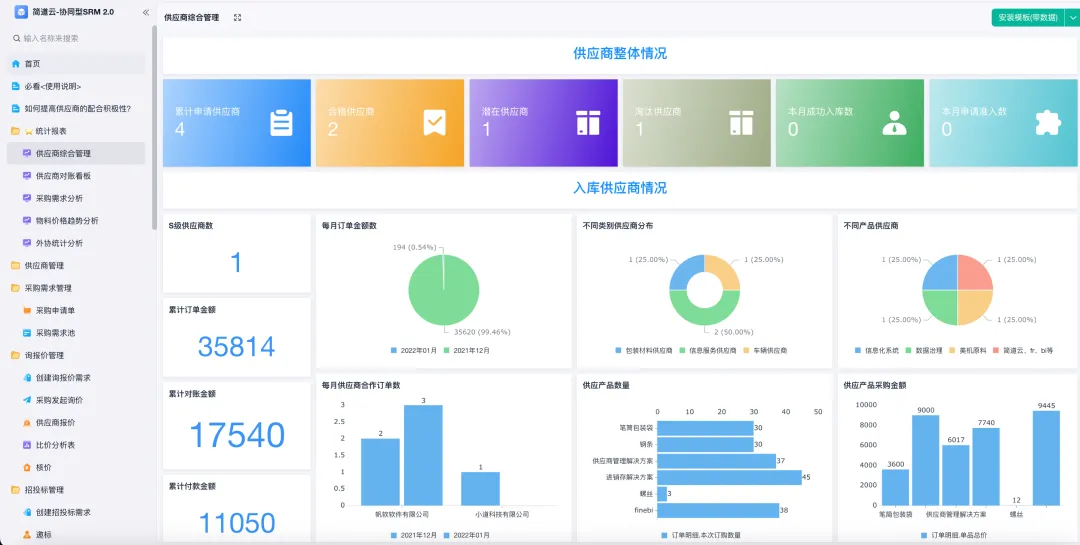Click clipboard icon on 累计申请供应商 card

[281, 123]
